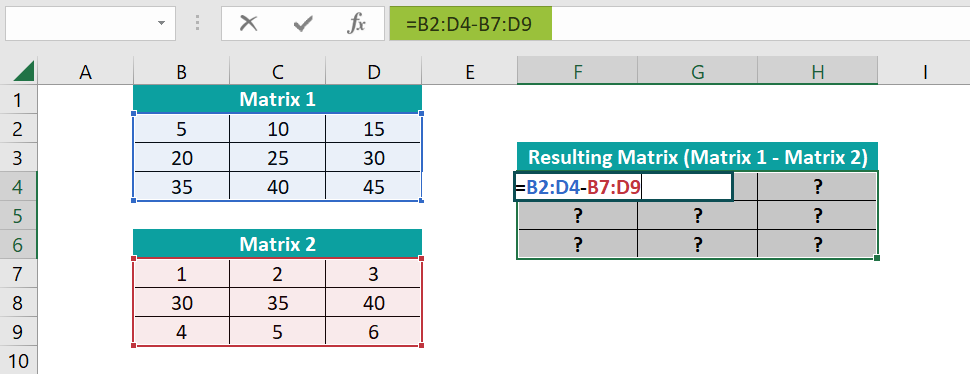Select result cell G6 with question mark

click(x=697, y=245)
